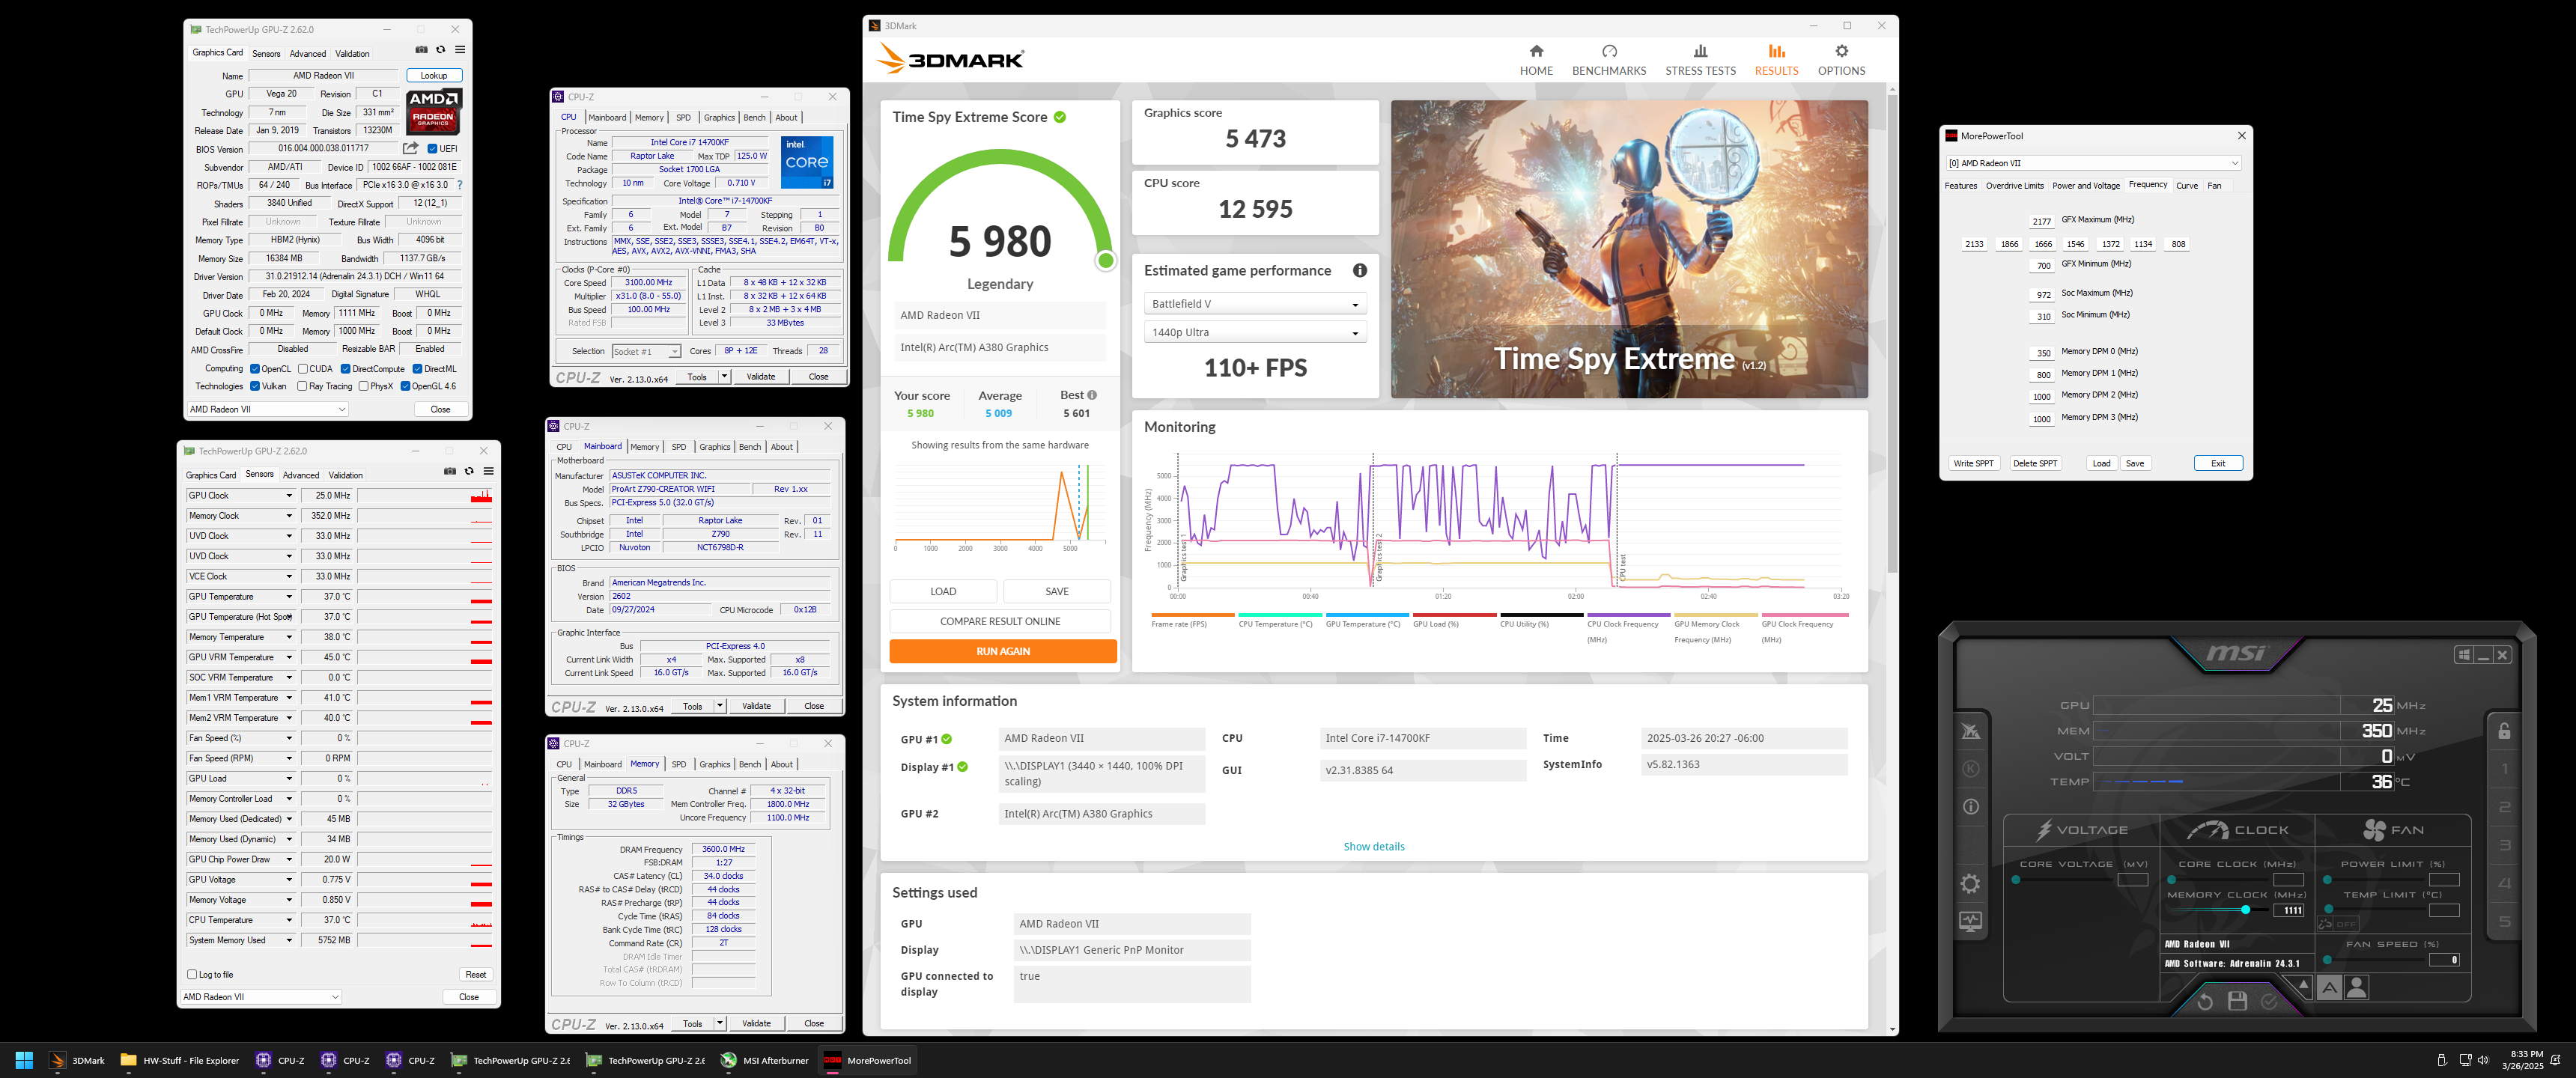
Task: Toggle the DirectML checkbox in GPU-Z
Action: click(417, 369)
